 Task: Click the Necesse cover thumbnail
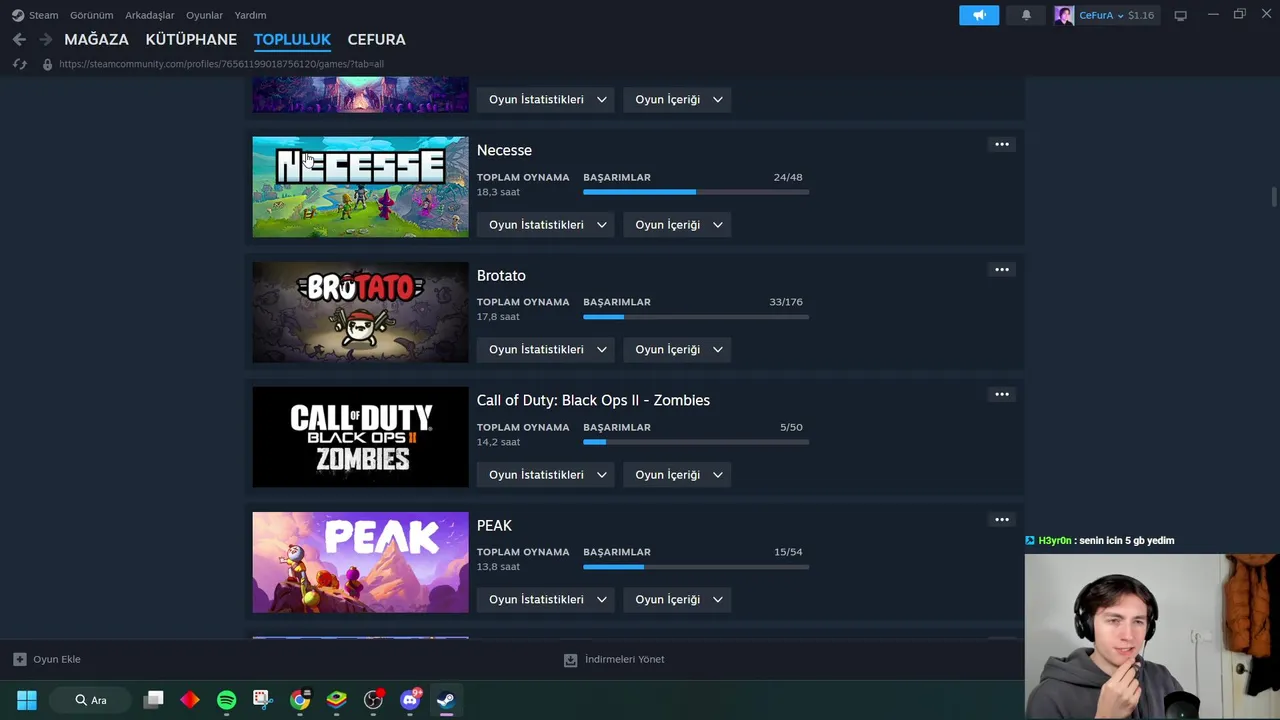360,187
